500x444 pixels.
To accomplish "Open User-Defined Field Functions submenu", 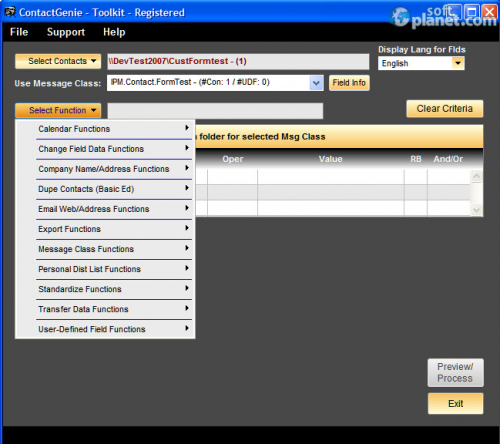I will pos(105,329).
